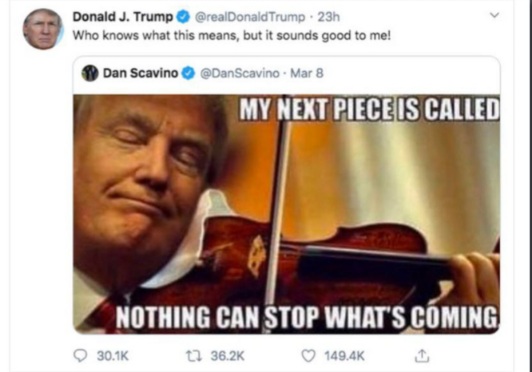This screenshot has width=532, height=372.
Task: Retweet using the retweet arrows icon
Action: point(194,356)
